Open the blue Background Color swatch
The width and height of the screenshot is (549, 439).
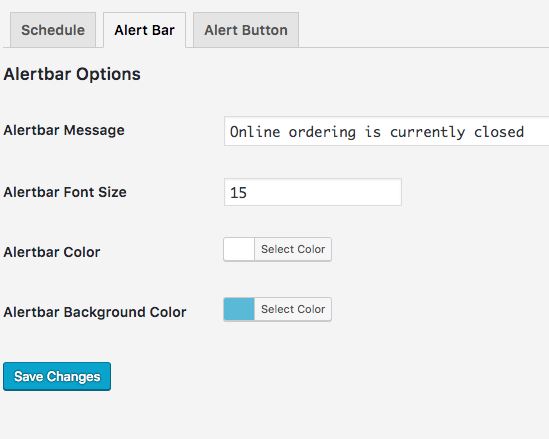tap(239, 309)
